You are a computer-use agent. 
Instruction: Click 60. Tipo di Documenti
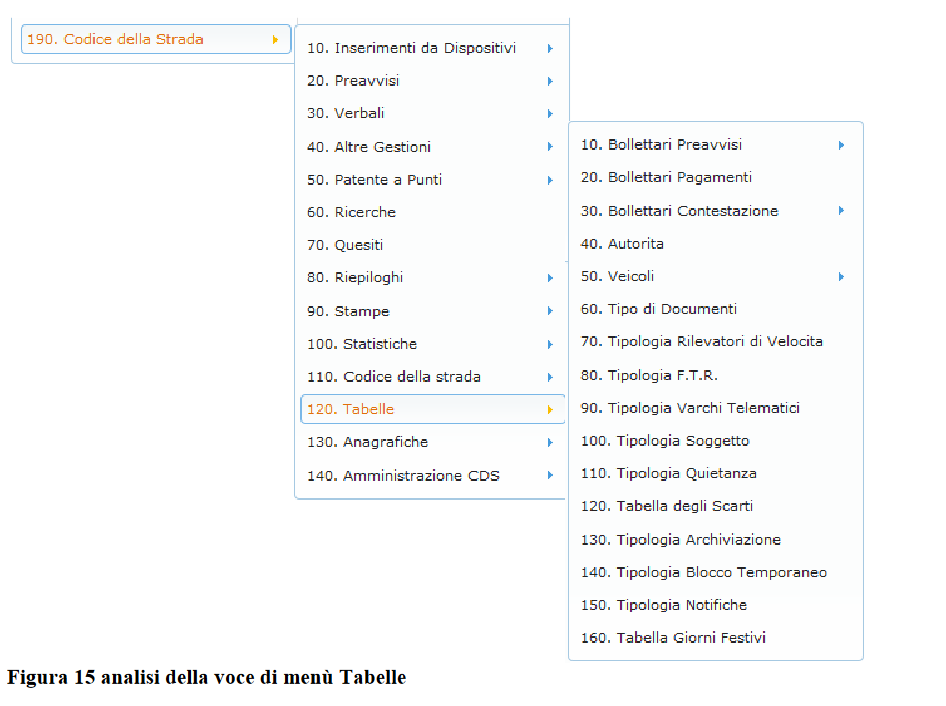pyautogui.click(x=658, y=309)
